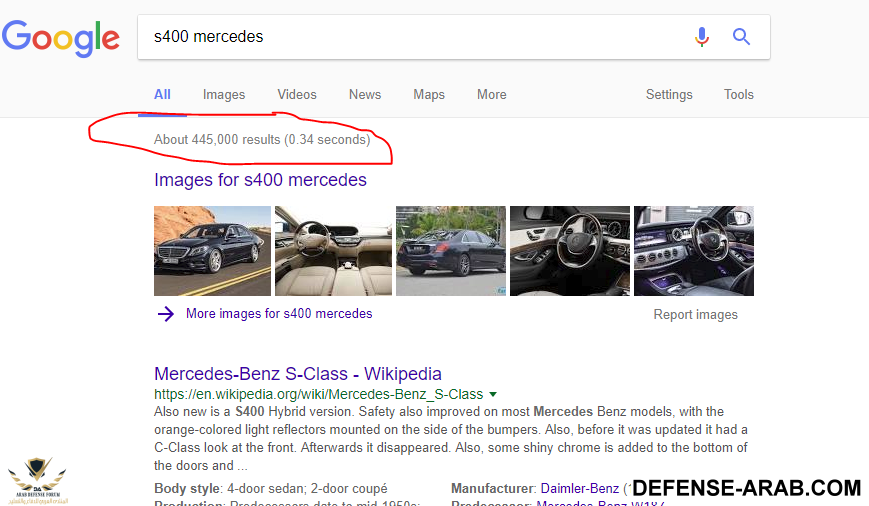Open the Settings menu

[668, 94]
